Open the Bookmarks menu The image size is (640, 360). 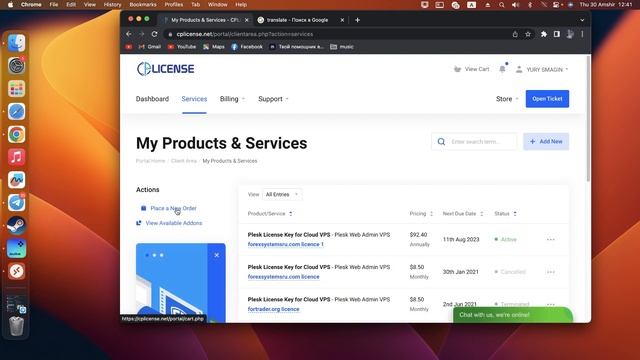pyautogui.click(x=143, y=5)
